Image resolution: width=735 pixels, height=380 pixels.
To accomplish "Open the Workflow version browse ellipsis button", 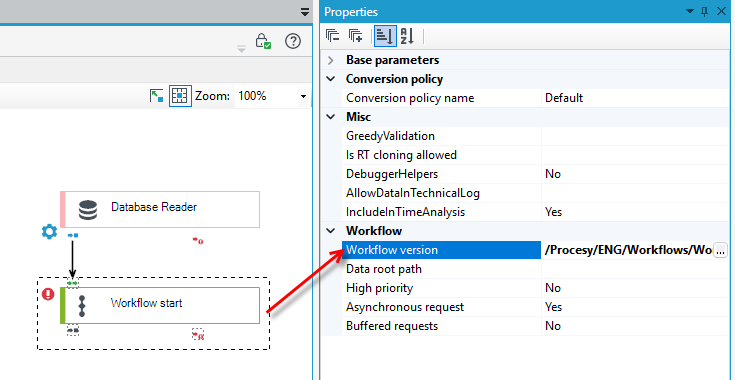I will [720, 250].
